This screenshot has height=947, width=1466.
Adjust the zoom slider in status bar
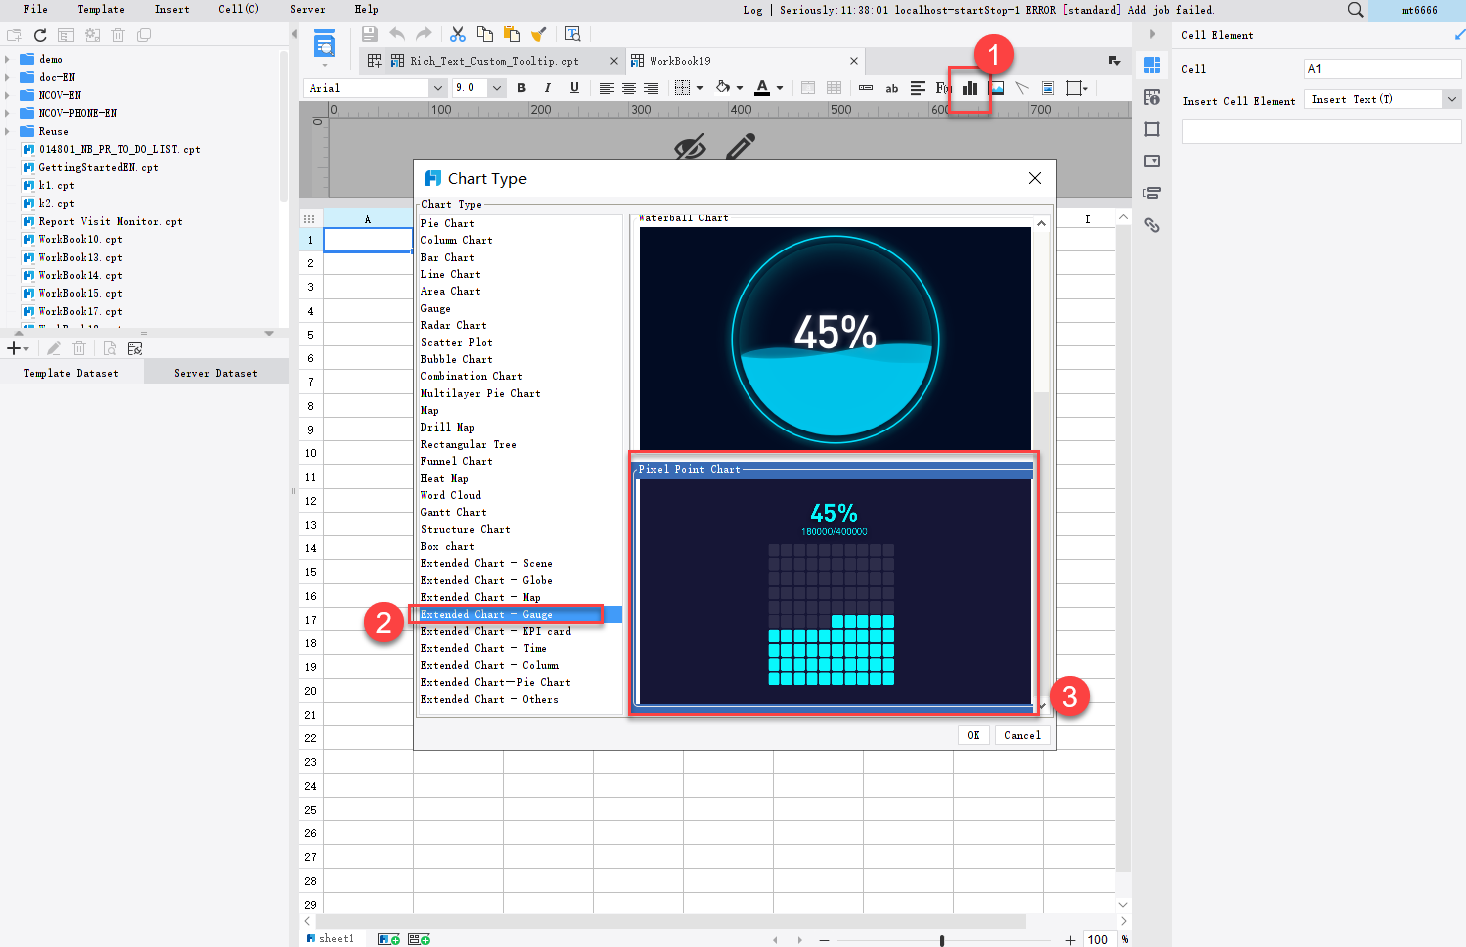click(x=942, y=940)
